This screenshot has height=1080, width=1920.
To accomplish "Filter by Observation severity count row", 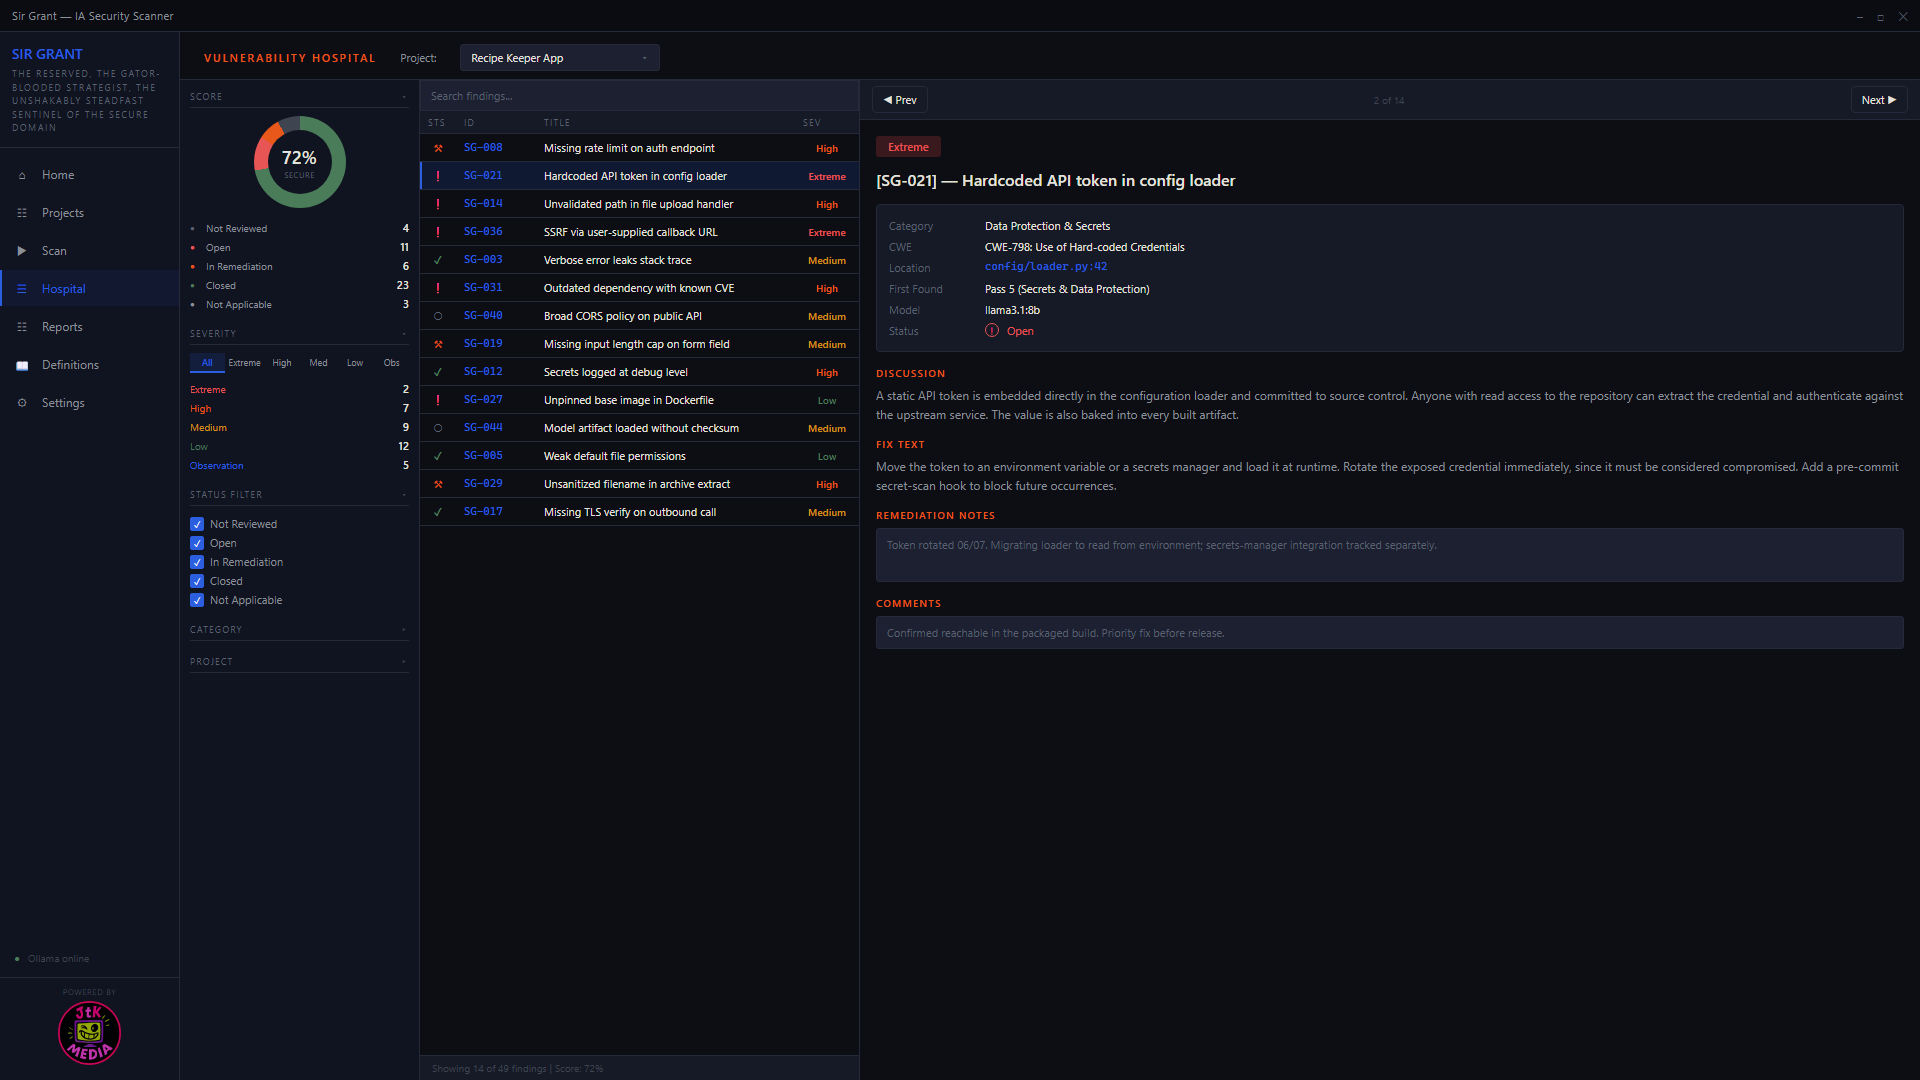I will tap(299, 466).
